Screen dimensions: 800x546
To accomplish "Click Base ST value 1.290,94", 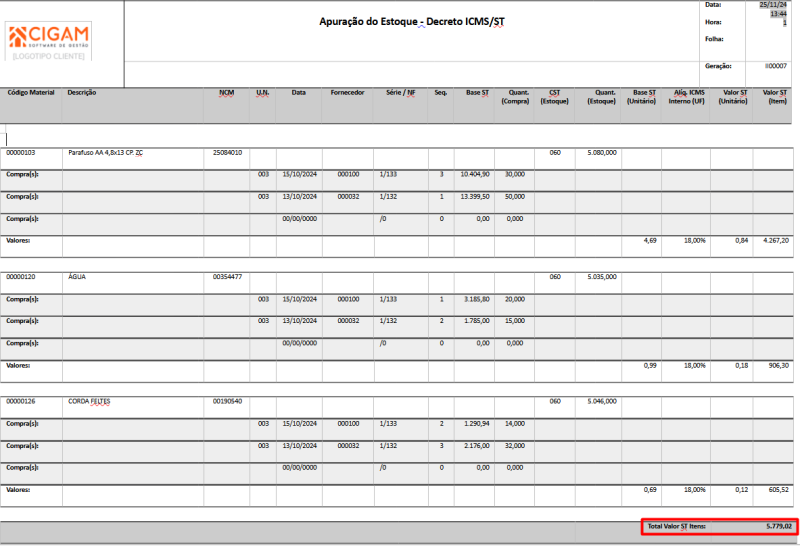I will [477, 424].
